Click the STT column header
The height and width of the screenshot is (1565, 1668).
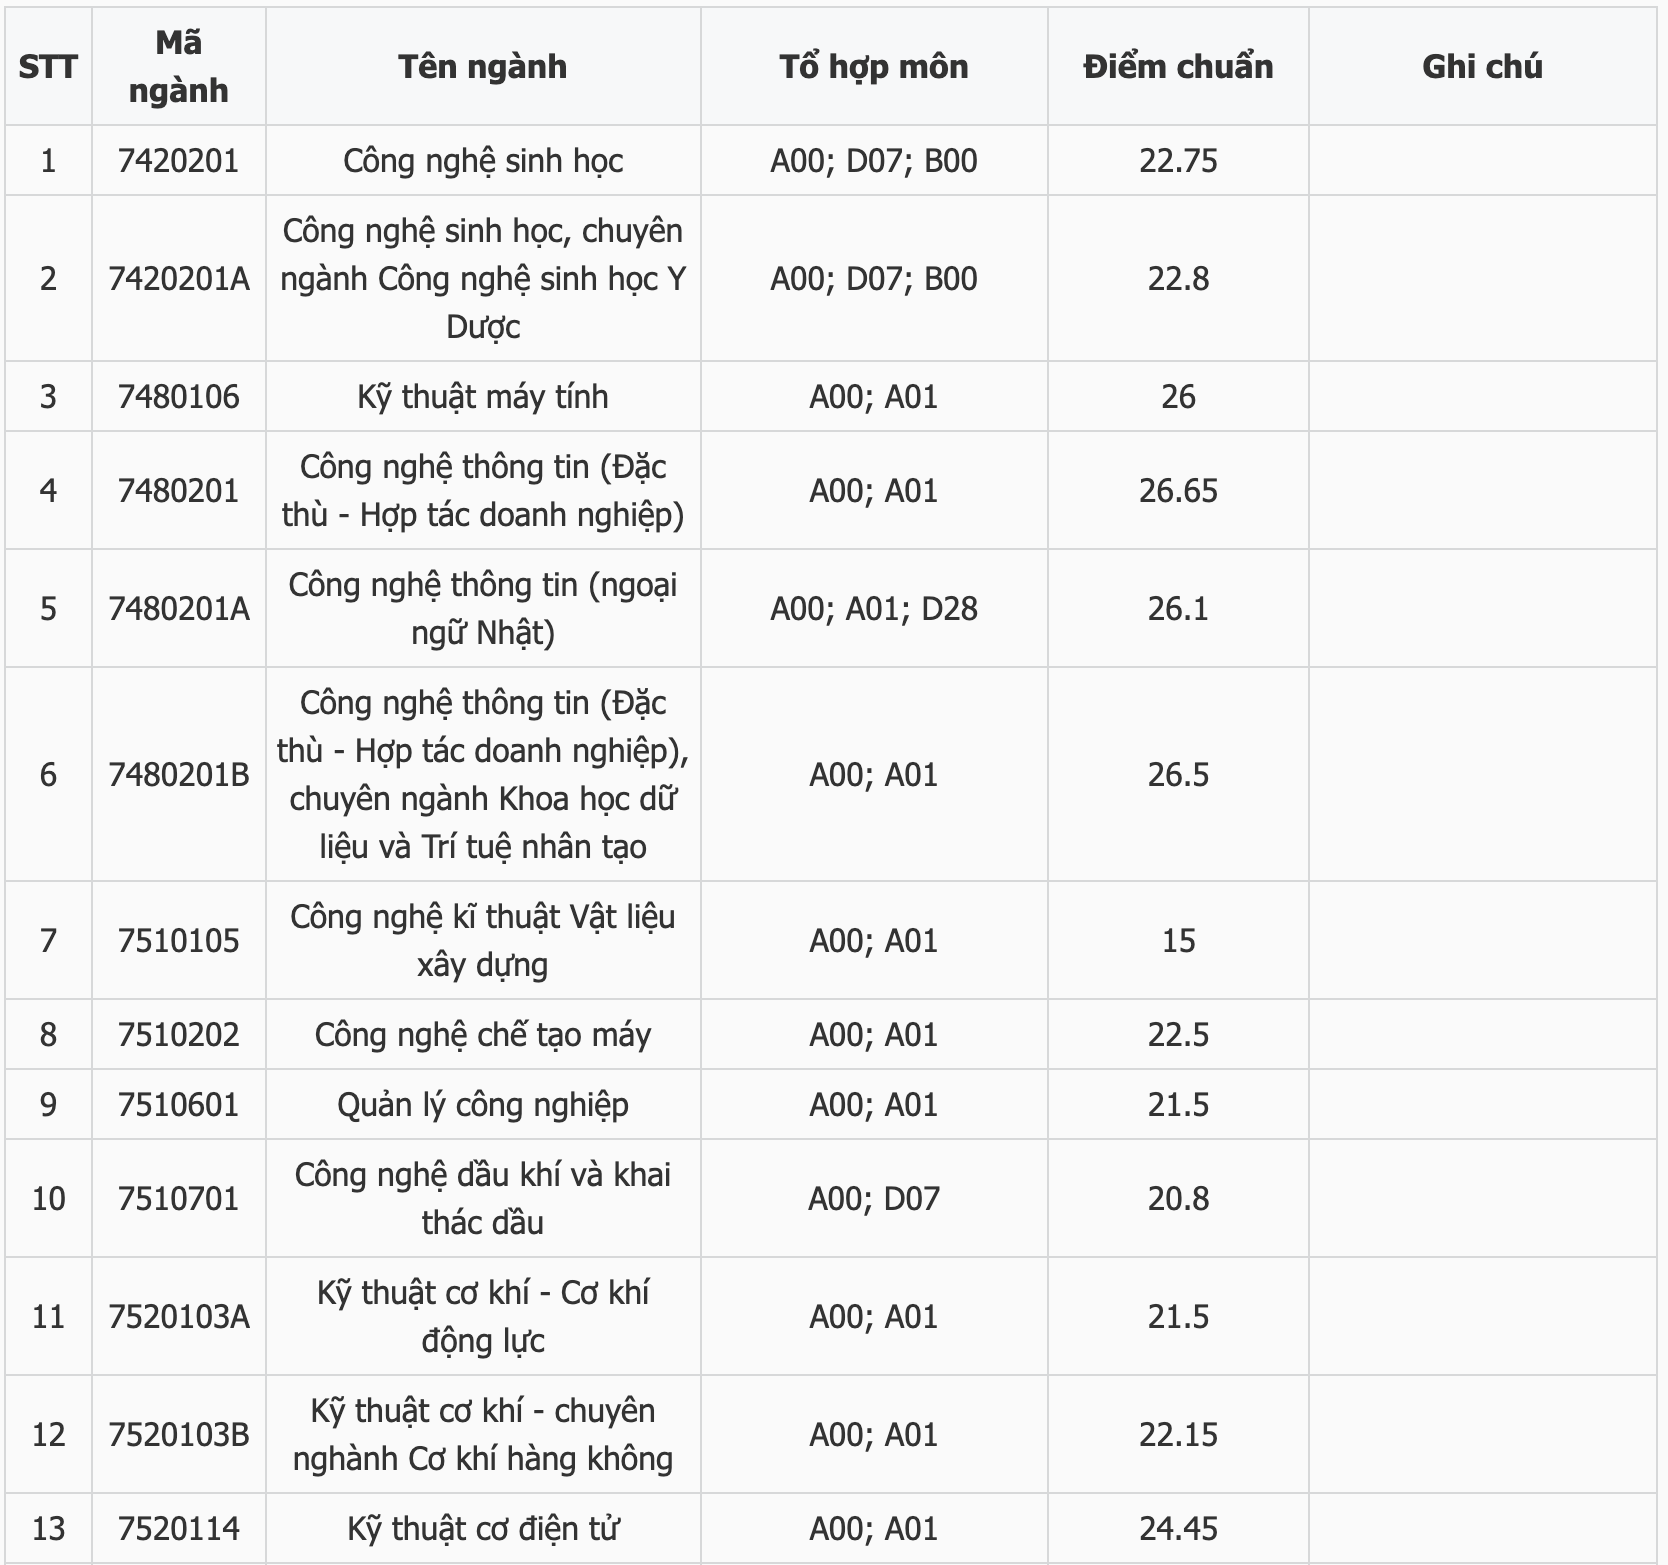48,67
